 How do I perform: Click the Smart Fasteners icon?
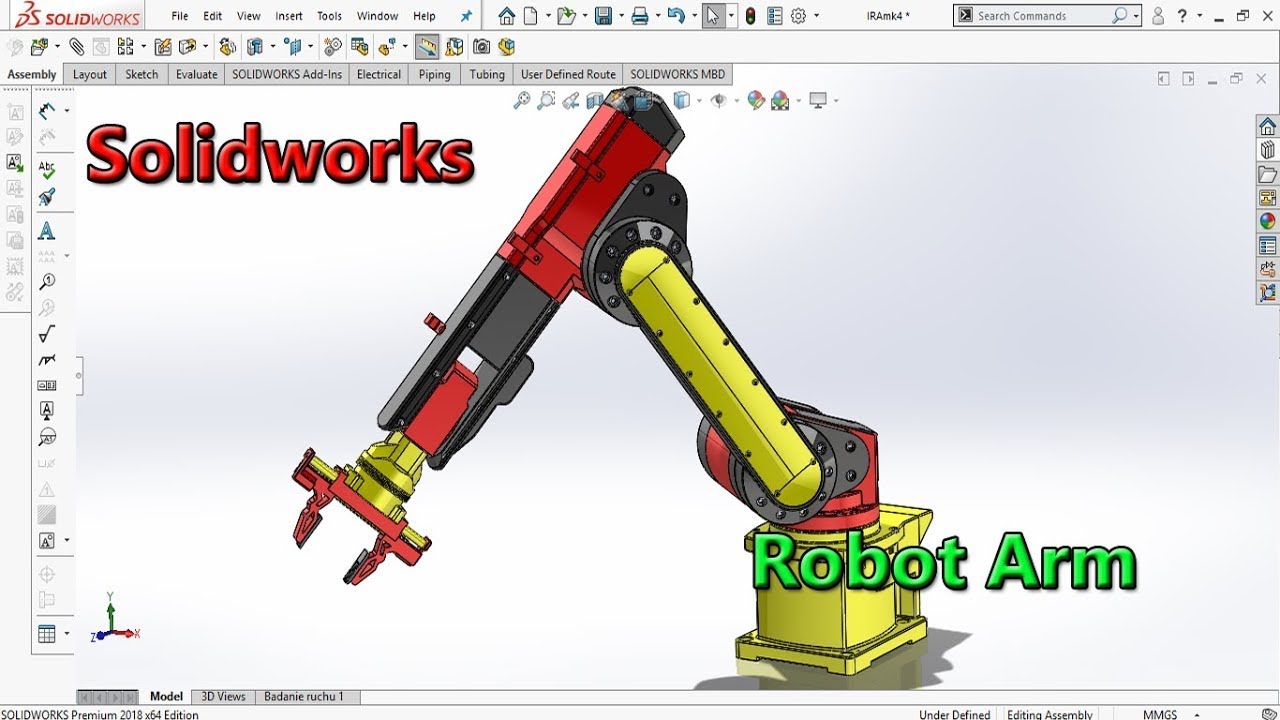(163, 47)
